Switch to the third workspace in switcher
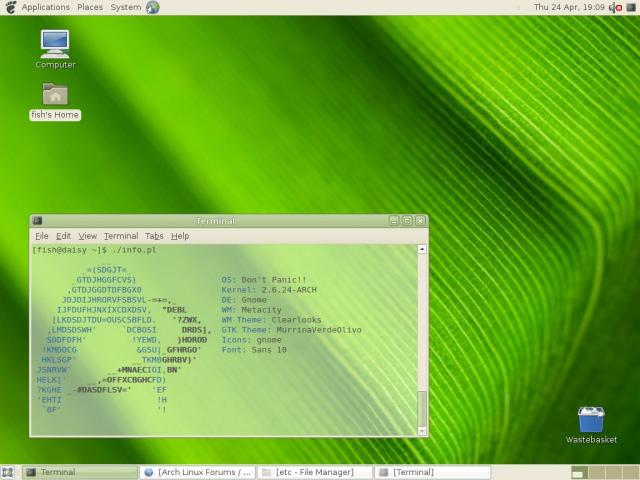 click(x=613, y=472)
